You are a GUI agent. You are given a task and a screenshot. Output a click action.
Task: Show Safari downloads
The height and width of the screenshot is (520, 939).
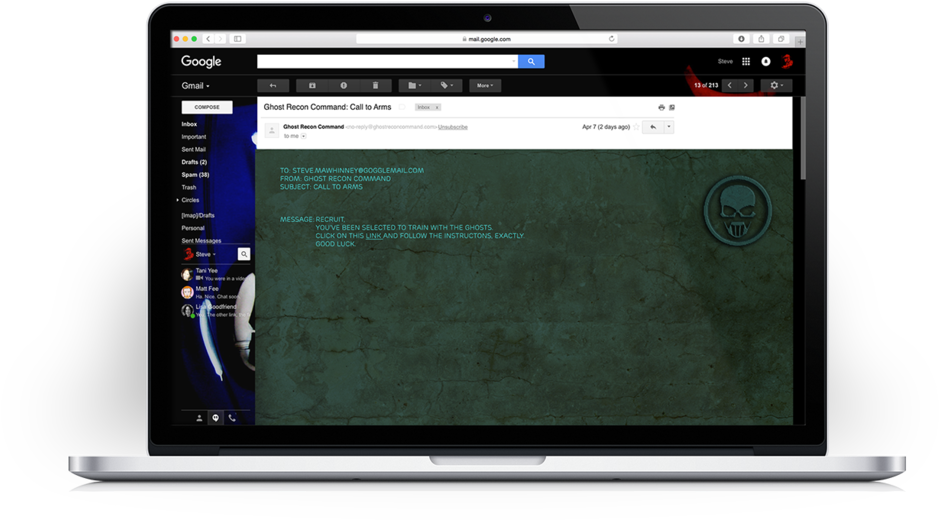[741, 39]
